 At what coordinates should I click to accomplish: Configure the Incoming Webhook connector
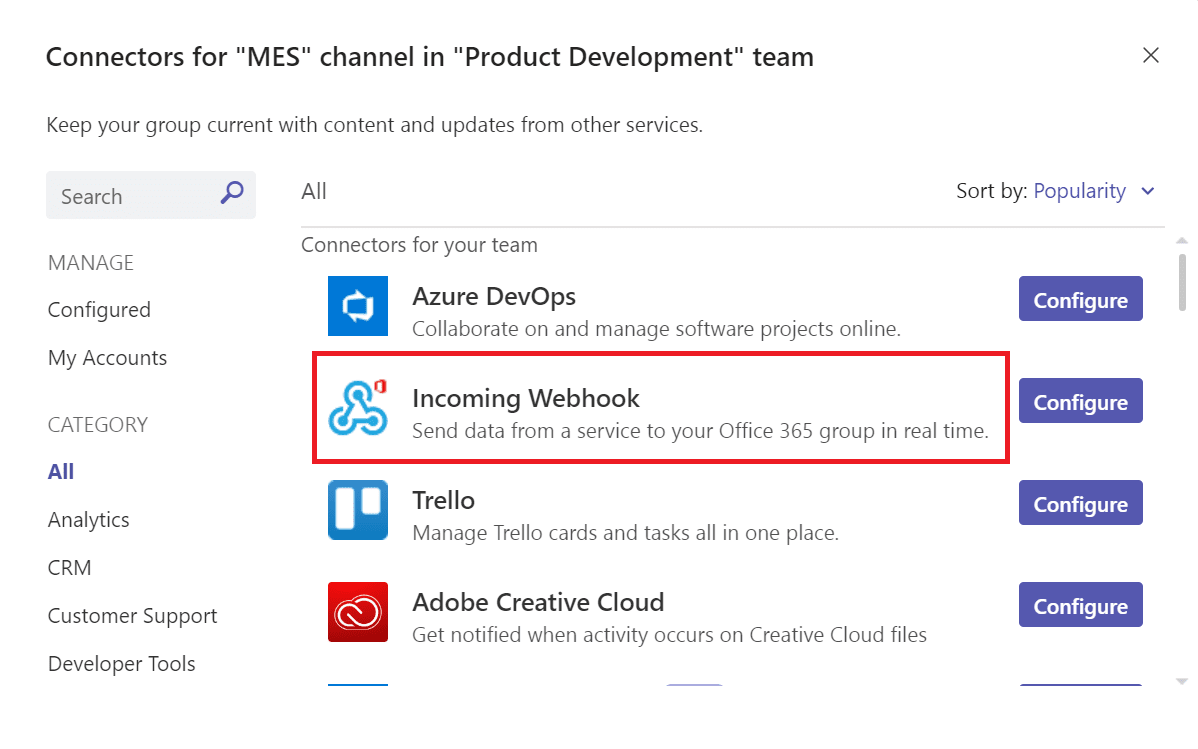click(x=1080, y=402)
